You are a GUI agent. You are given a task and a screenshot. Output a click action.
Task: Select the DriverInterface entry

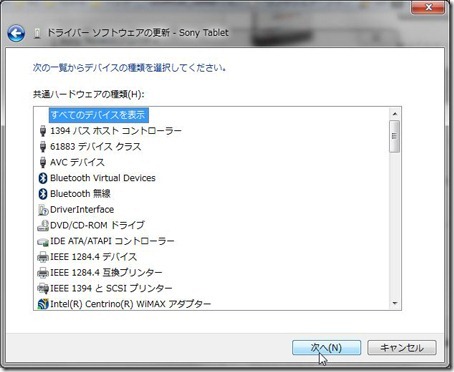pos(82,210)
